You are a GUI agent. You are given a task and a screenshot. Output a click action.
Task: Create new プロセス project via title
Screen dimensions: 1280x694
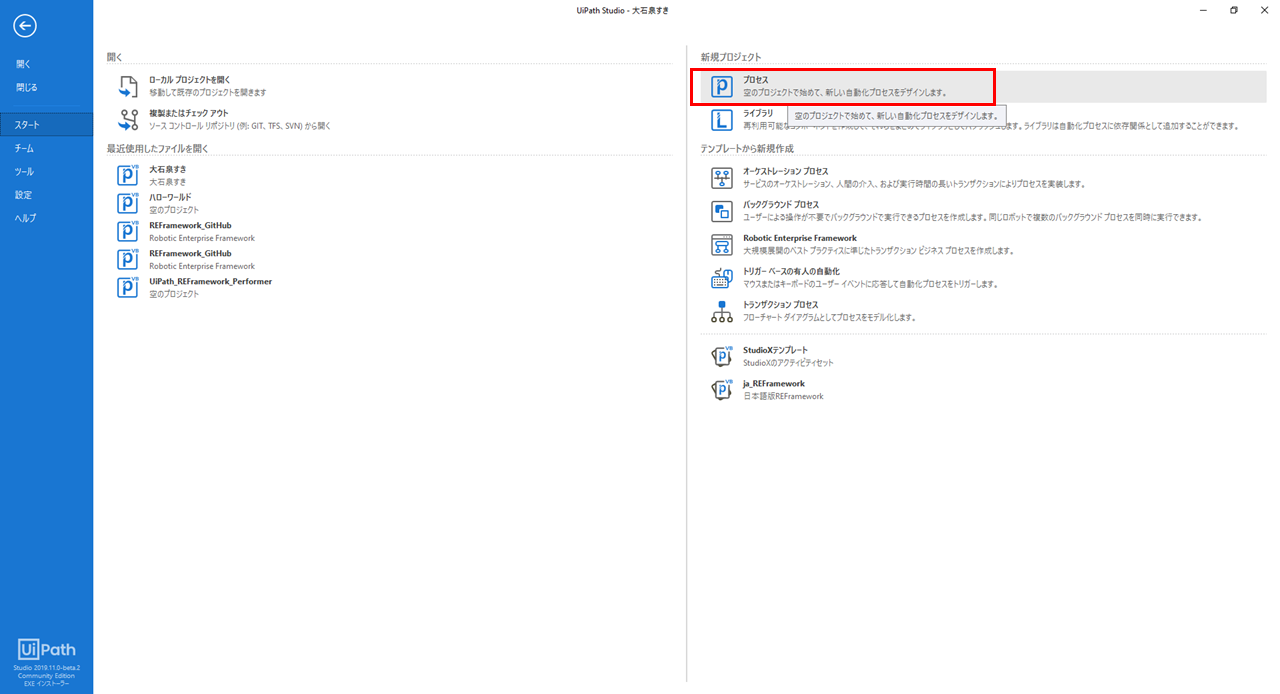(756, 80)
